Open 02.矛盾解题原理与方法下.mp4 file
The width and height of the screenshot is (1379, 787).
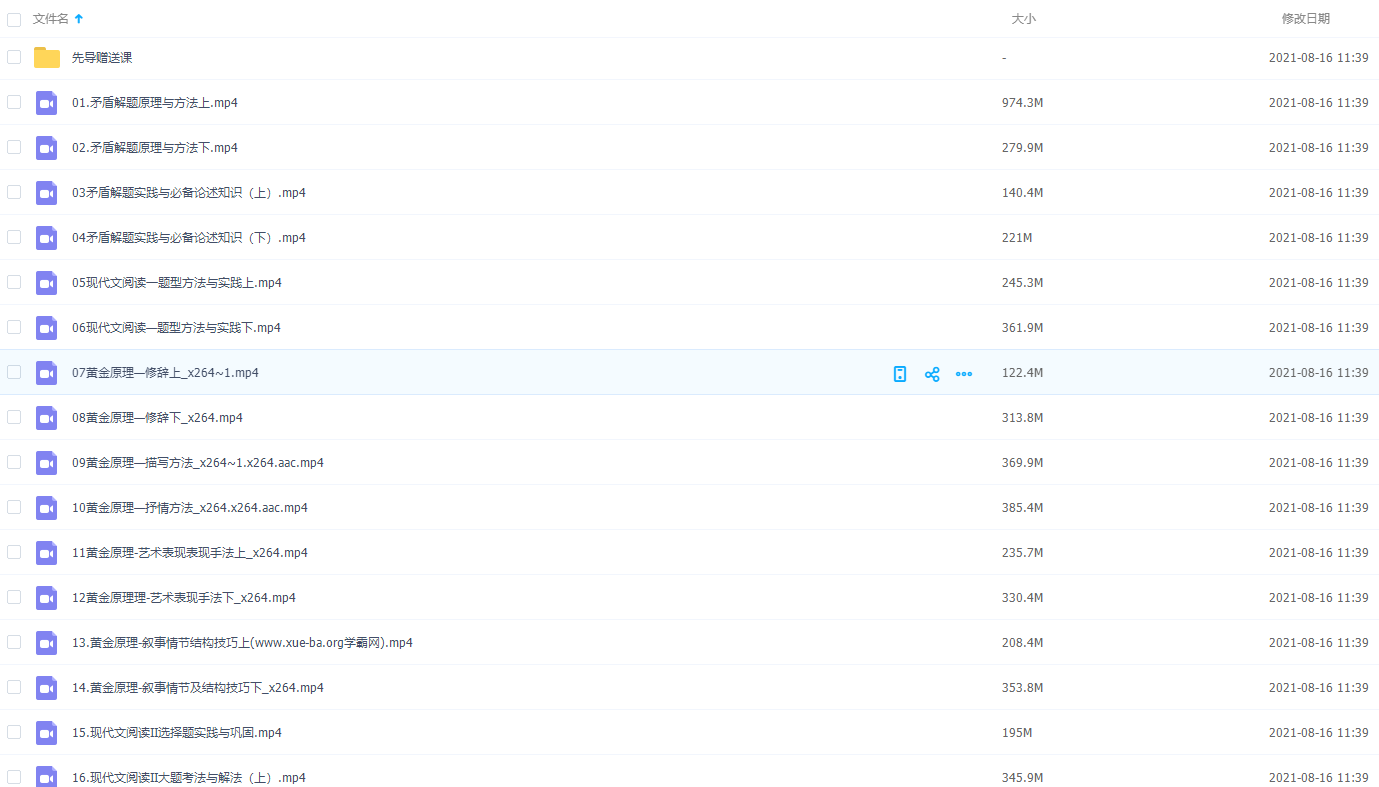pyautogui.click(x=155, y=148)
